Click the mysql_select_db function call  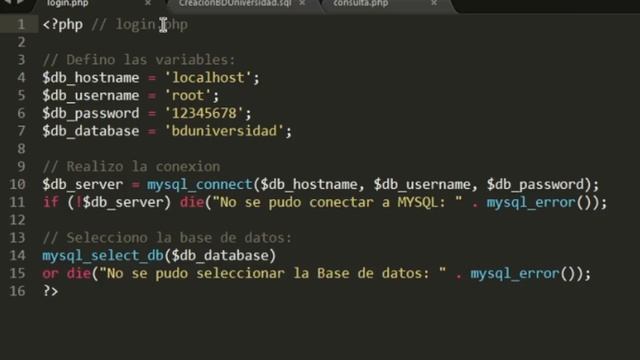103,256
